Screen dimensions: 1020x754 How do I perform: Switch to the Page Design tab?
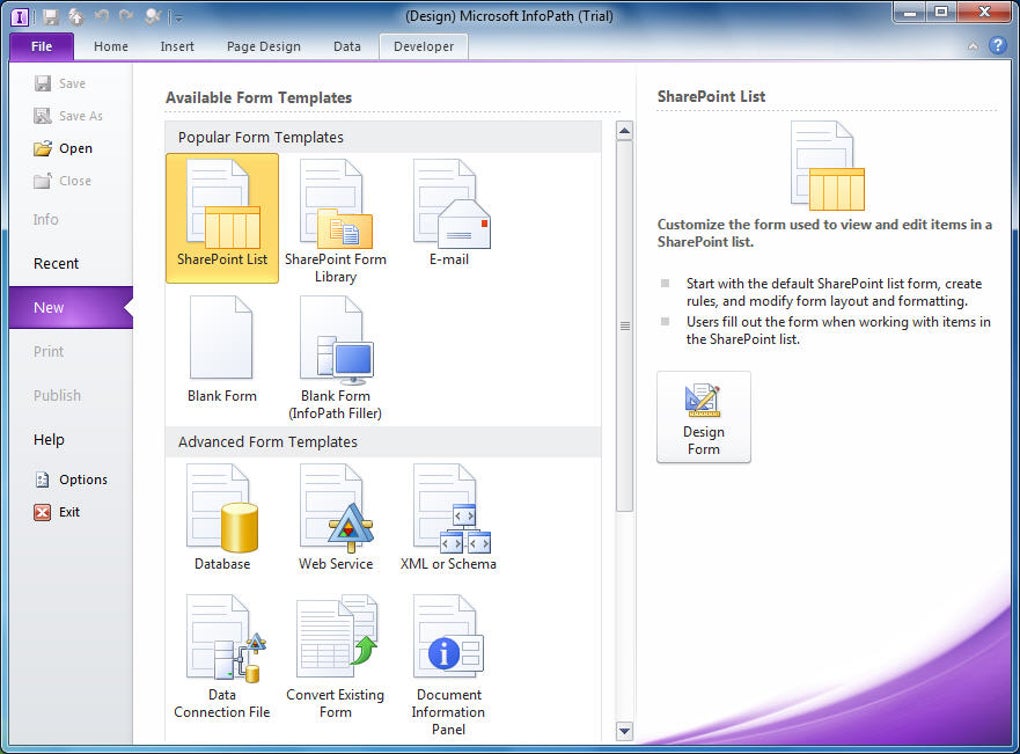tap(263, 46)
